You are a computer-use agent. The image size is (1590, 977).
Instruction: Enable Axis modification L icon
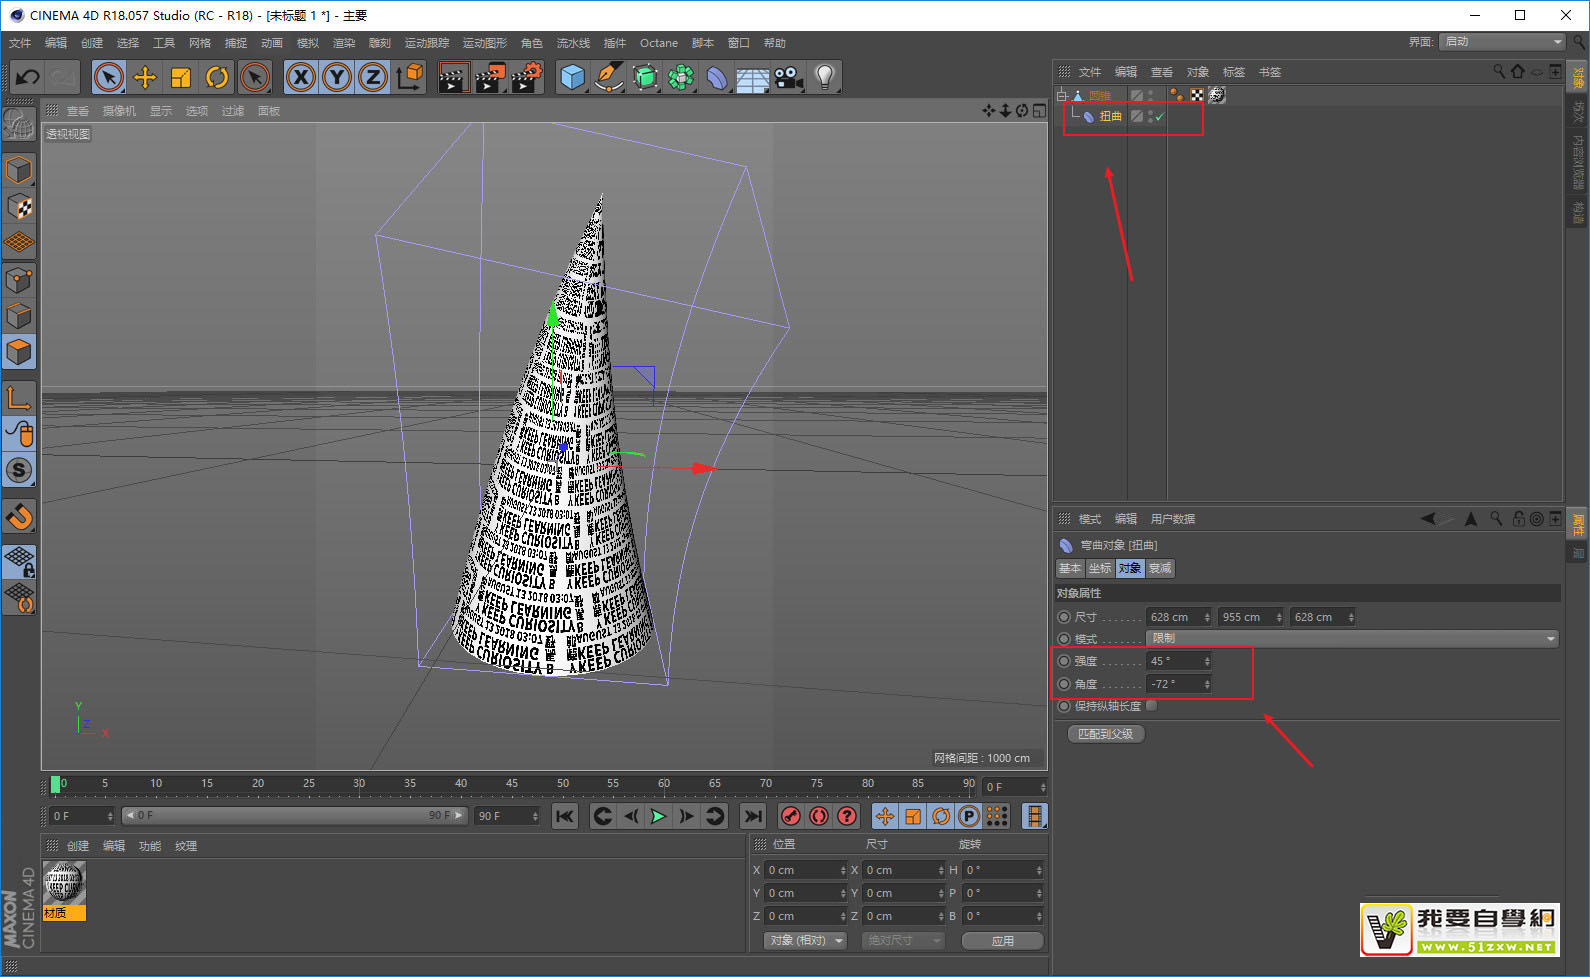pyautogui.click(x=19, y=398)
